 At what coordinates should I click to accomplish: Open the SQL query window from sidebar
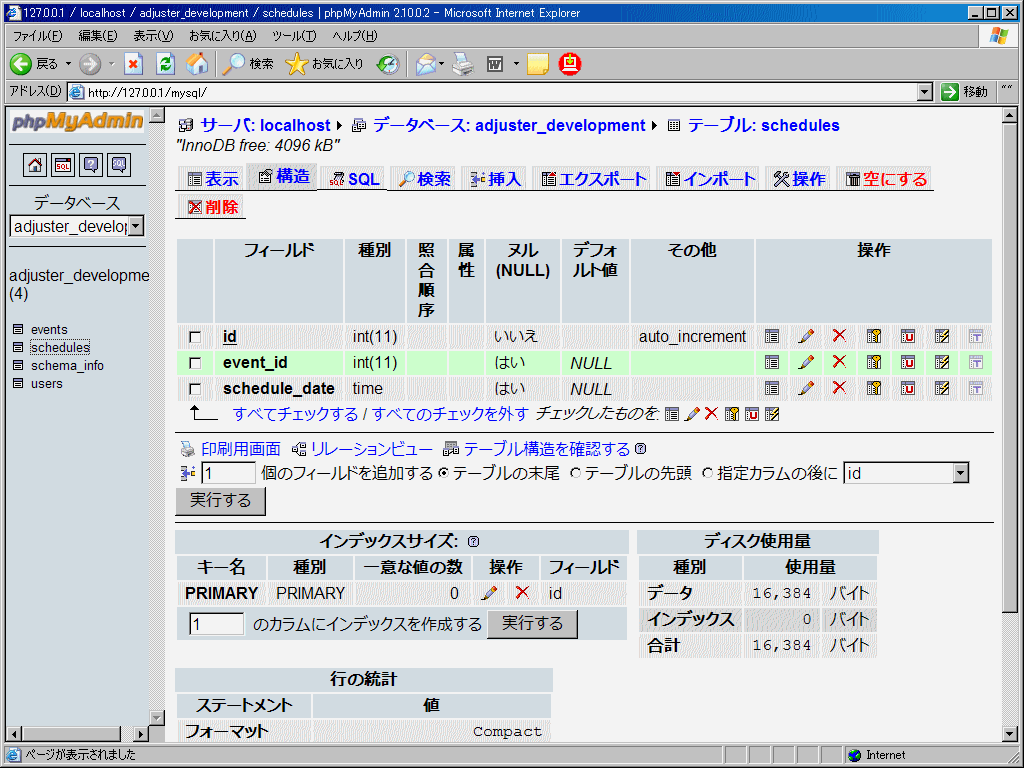[x=62, y=165]
